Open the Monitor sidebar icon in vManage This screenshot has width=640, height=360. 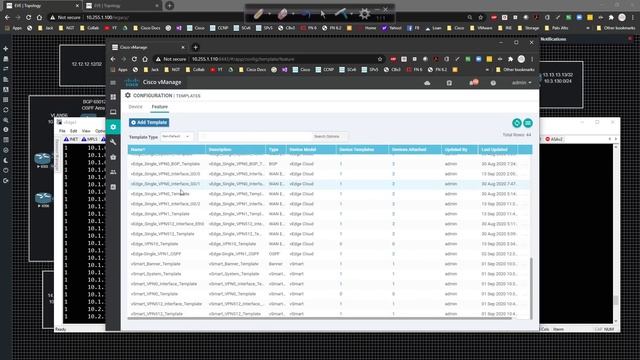[x=113, y=112]
